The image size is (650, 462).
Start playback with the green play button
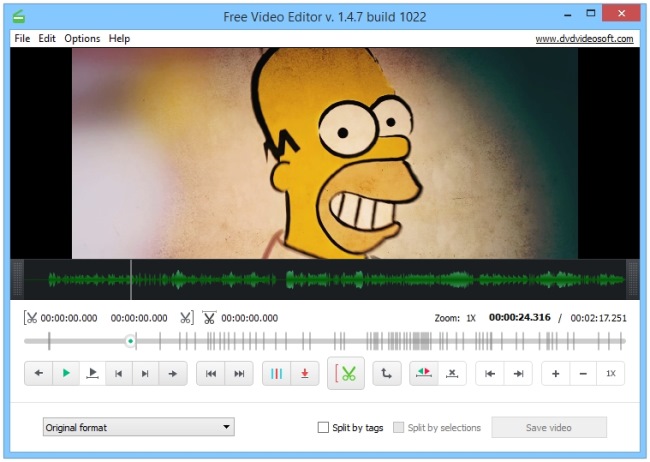click(x=66, y=373)
